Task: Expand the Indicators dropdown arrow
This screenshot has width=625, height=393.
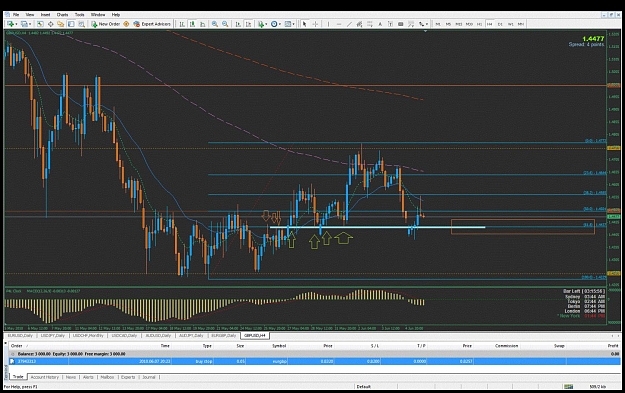Action: (266, 24)
